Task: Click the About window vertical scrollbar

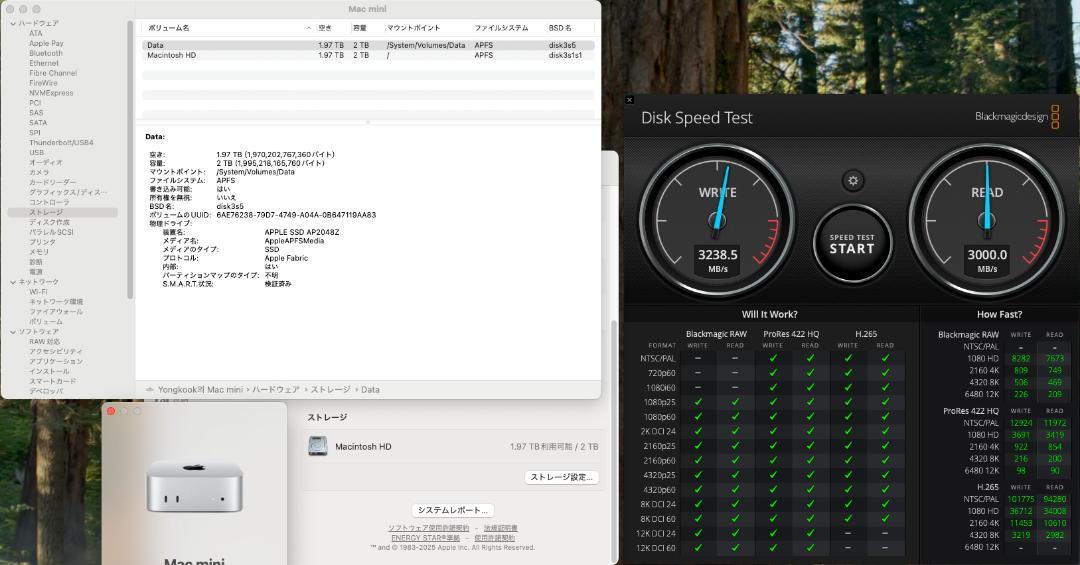Action: click(x=614, y=441)
